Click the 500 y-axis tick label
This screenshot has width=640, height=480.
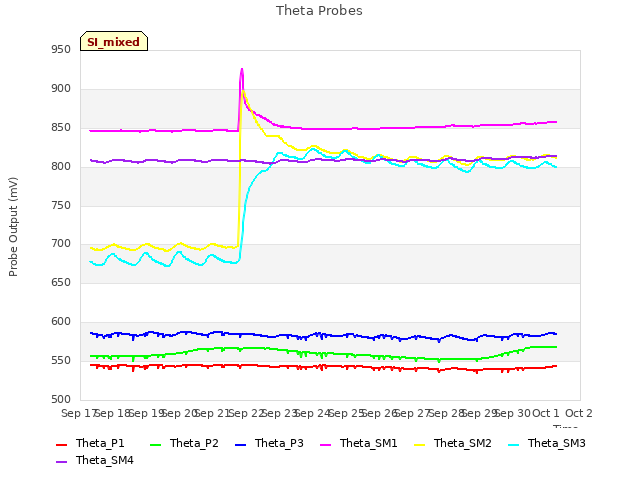coord(61,399)
